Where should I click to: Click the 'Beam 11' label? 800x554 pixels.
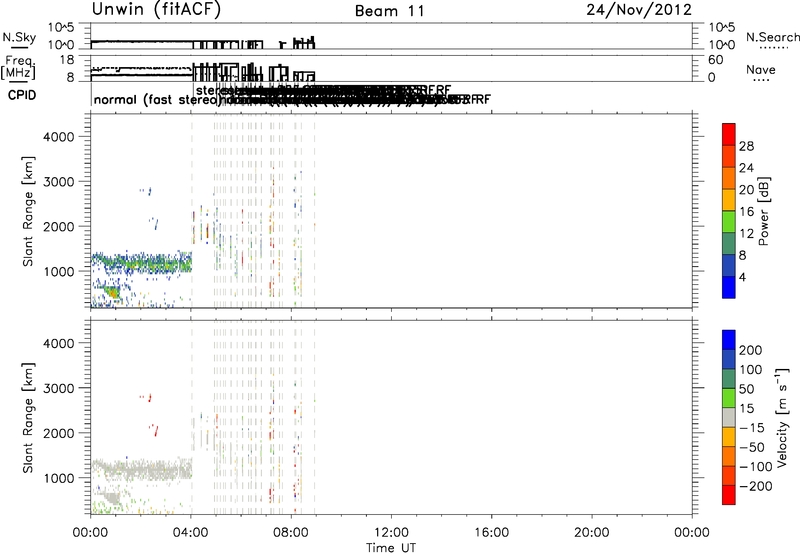pyautogui.click(x=390, y=11)
